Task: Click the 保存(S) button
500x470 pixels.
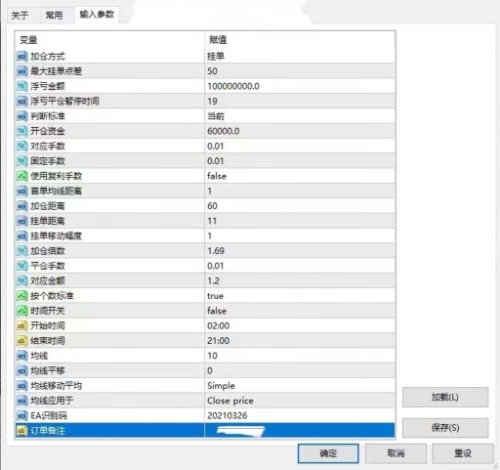Action: point(445,428)
